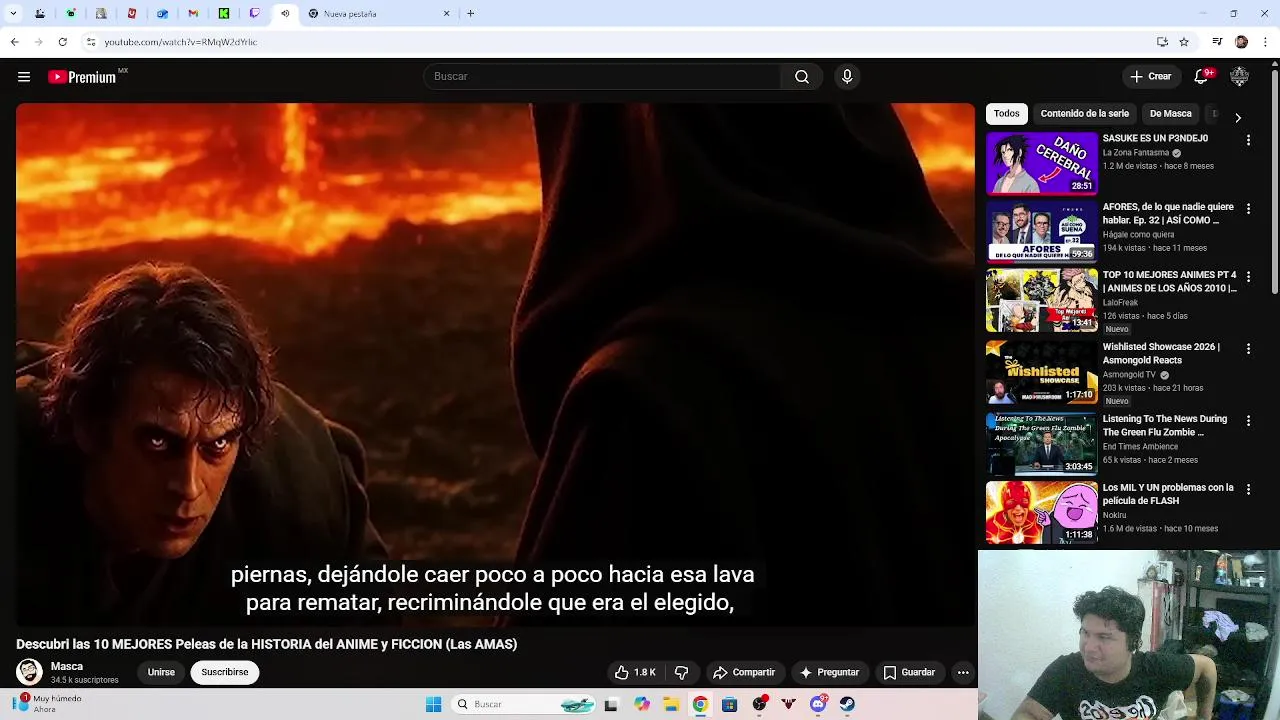The image size is (1280, 720).
Task: Close the Nueva pestaña tab
Action: 446,14
